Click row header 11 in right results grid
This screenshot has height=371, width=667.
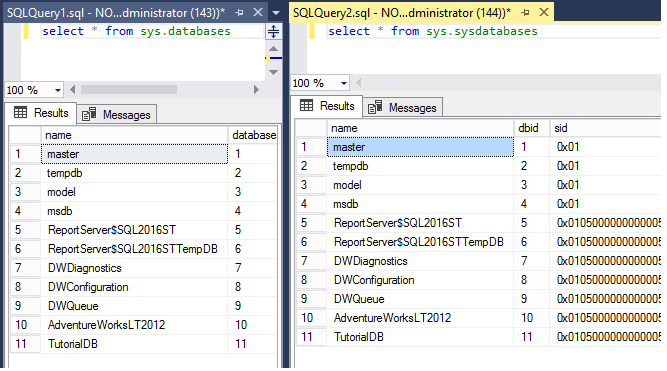[x=311, y=337]
